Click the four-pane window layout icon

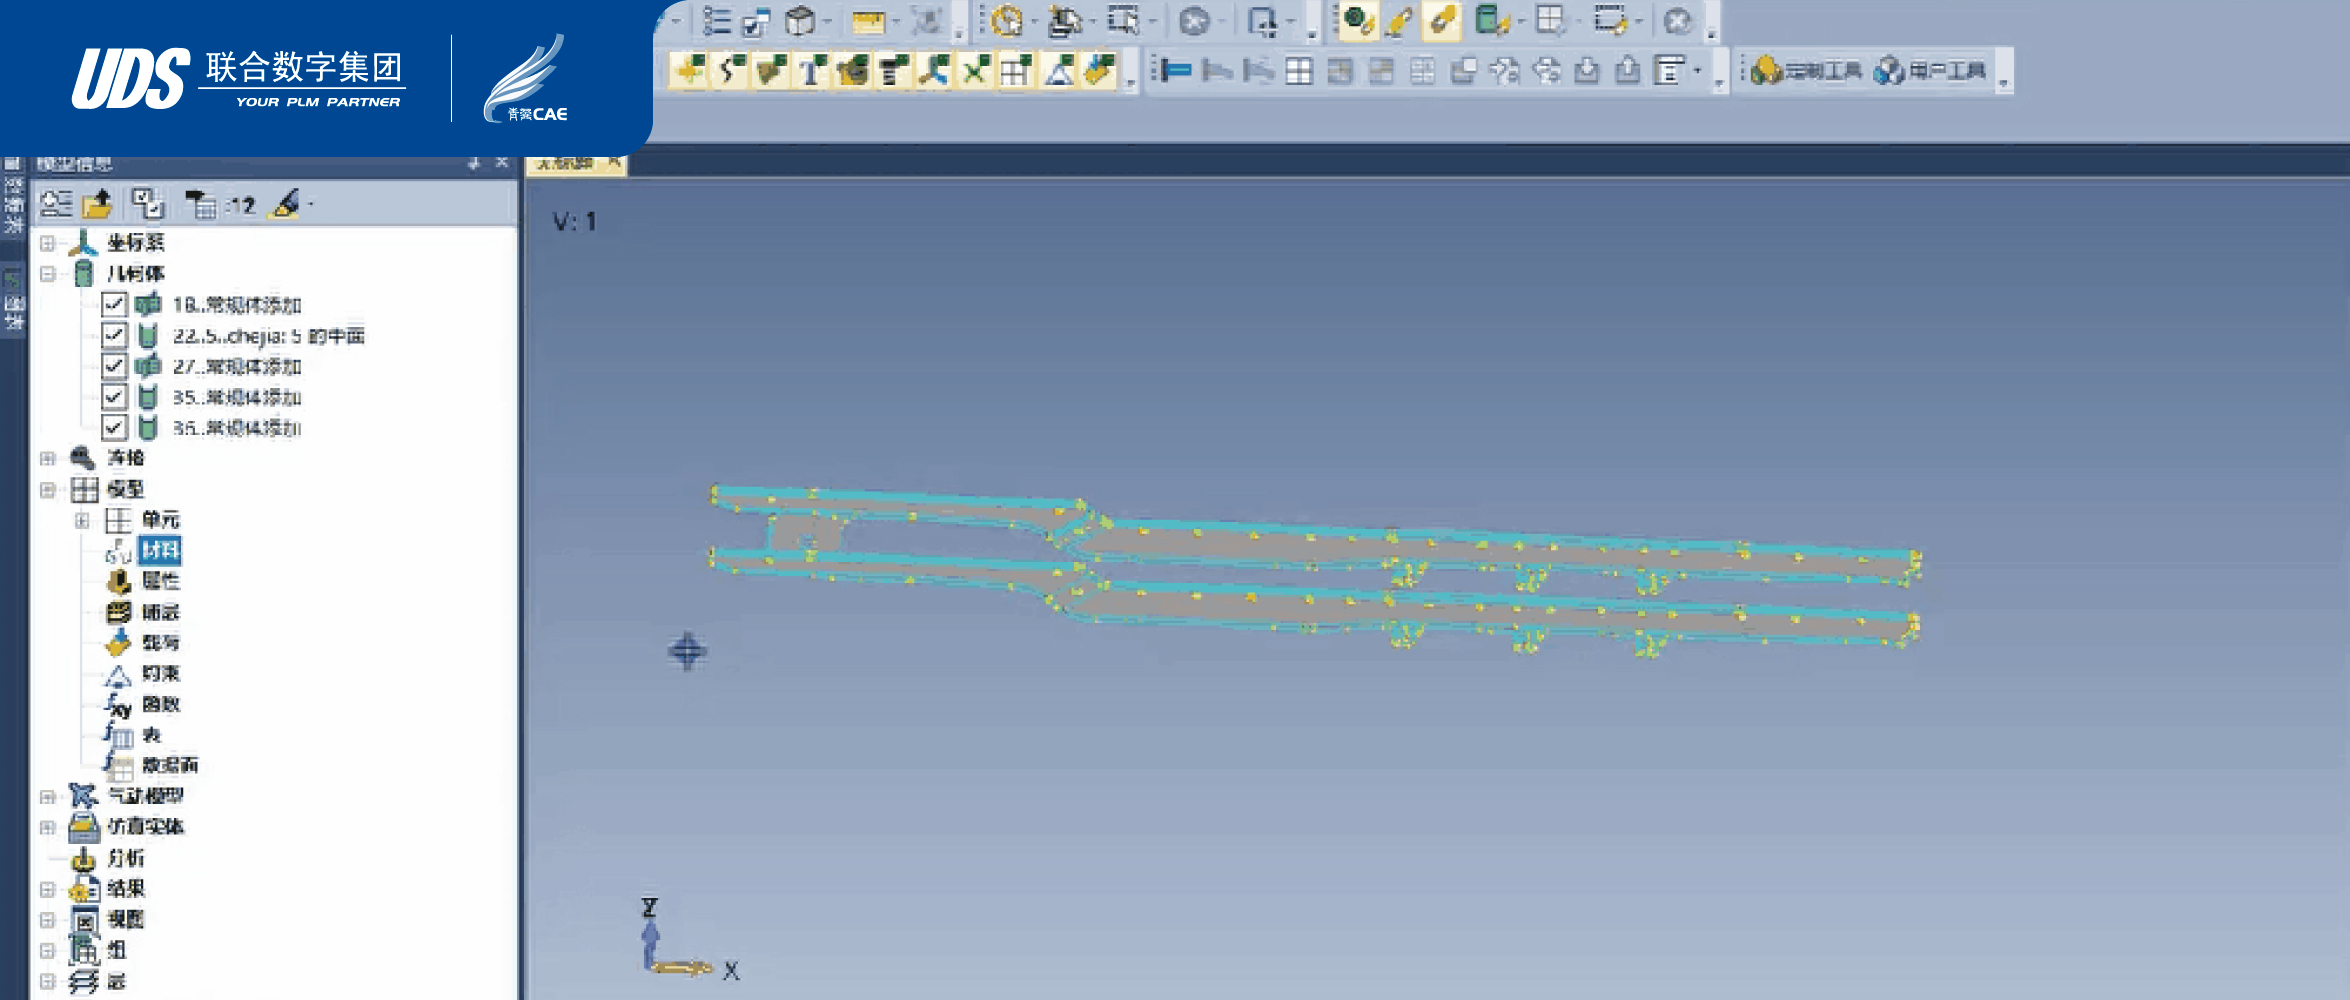point(1298,71)
